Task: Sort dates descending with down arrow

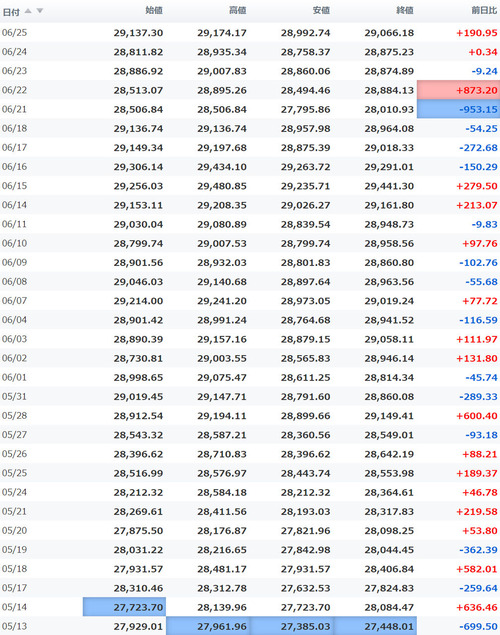Action: (40, 11)
